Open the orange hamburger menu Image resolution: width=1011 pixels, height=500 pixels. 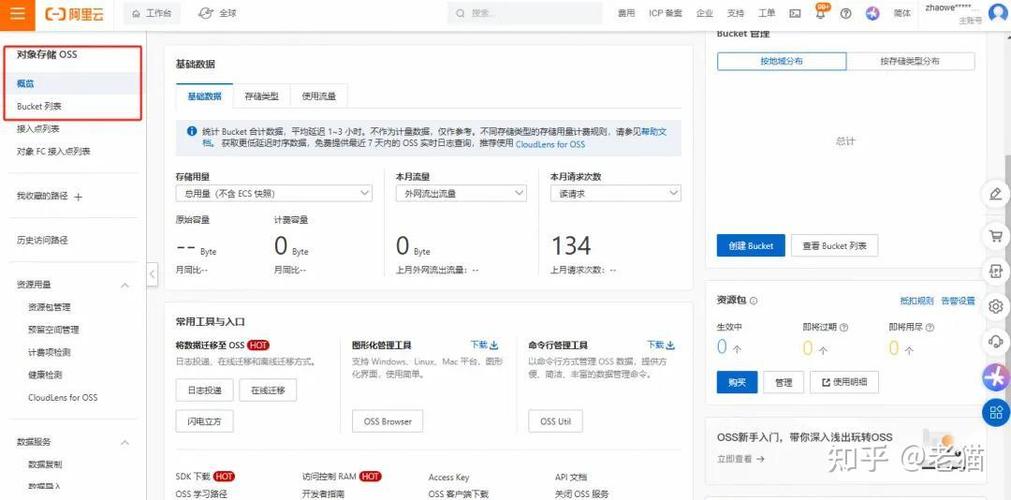pos(17,14)
